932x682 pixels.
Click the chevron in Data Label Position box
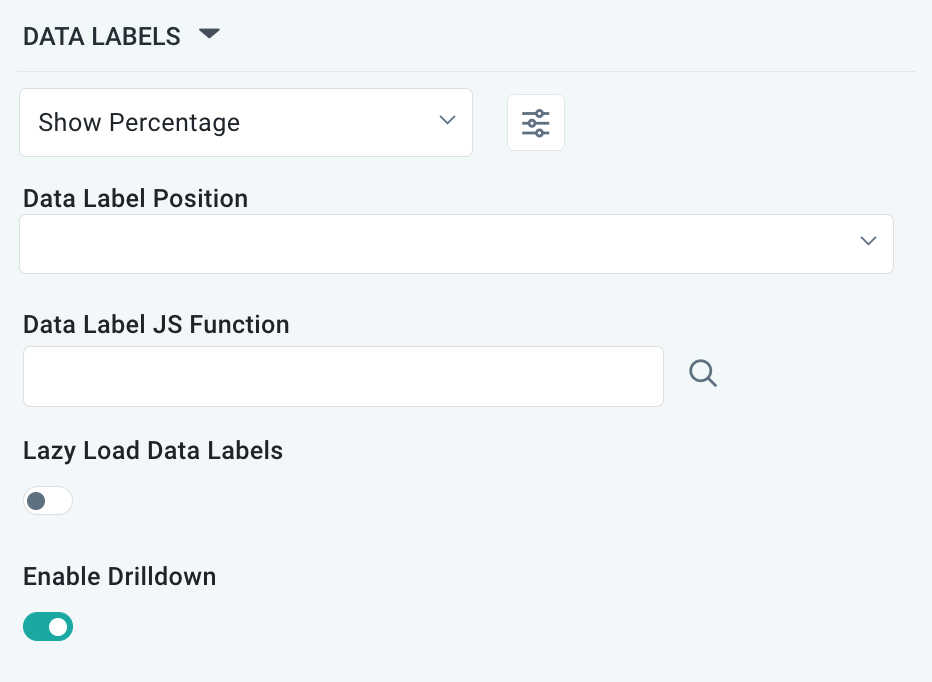coord(868,242)
